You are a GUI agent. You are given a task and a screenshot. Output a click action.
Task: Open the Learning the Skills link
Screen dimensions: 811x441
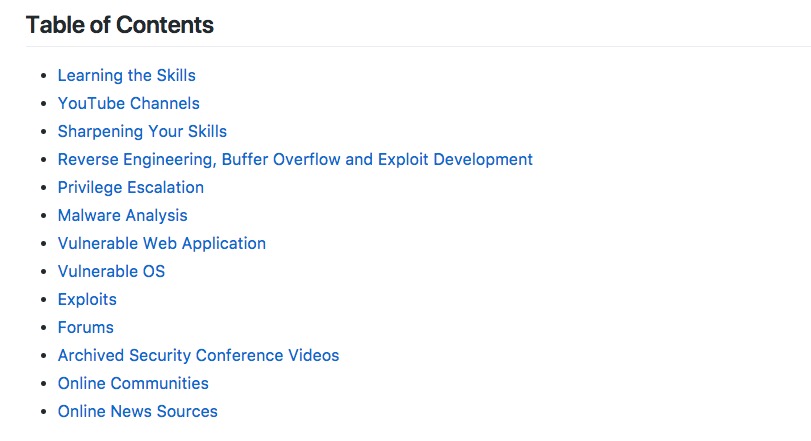[126, 75]
